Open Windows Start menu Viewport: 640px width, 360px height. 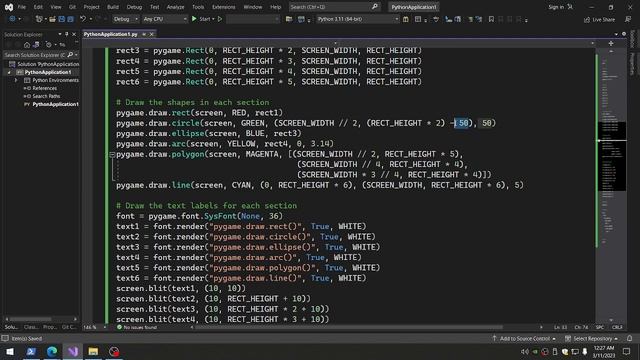coord(10,351)
